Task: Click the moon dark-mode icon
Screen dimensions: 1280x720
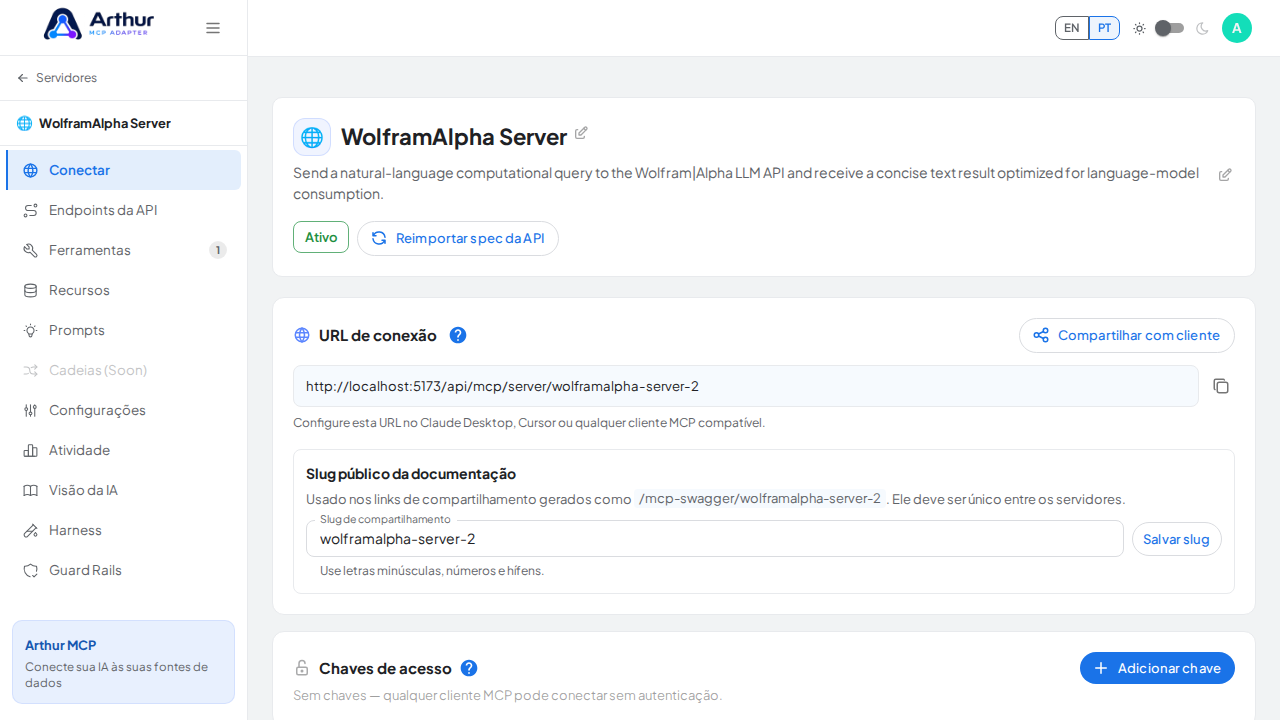Action: [1202, 28]
